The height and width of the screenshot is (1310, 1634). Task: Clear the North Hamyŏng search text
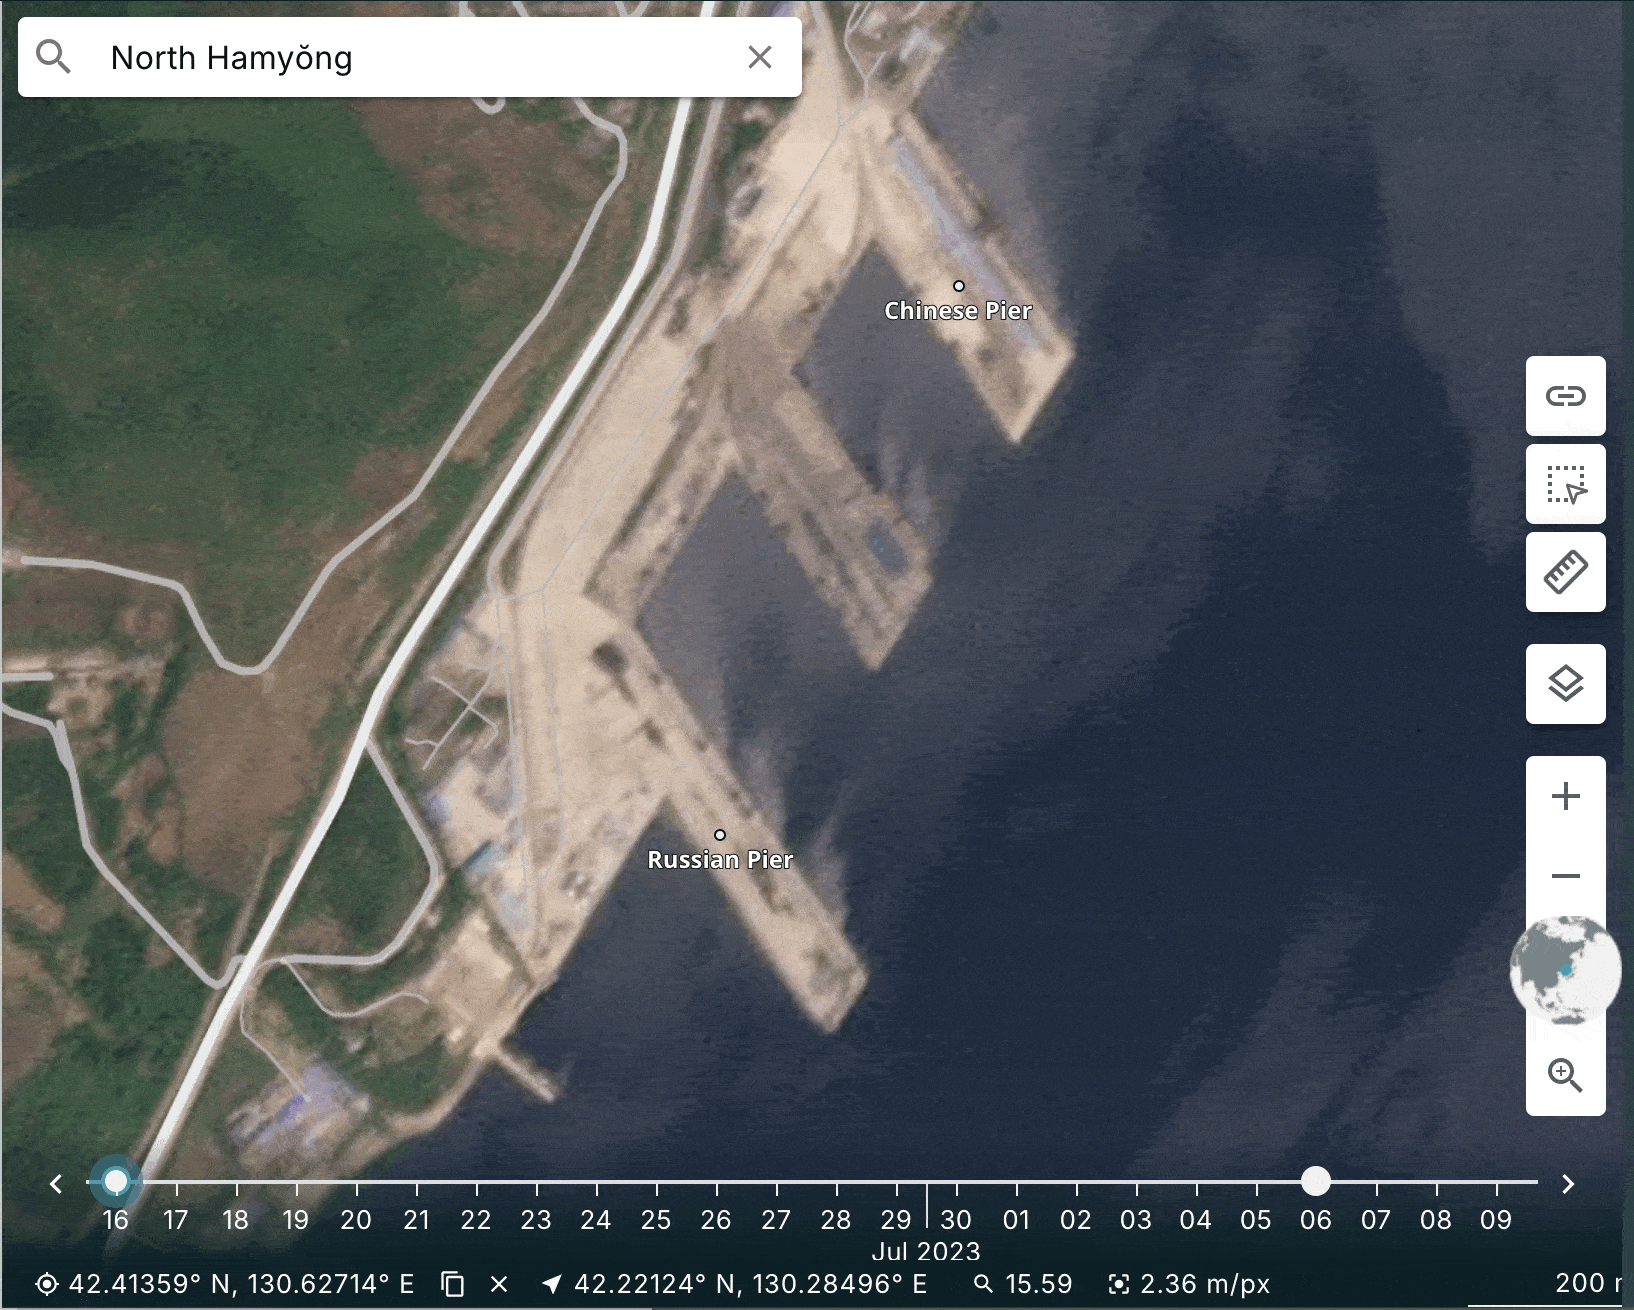tap(760, 57)
